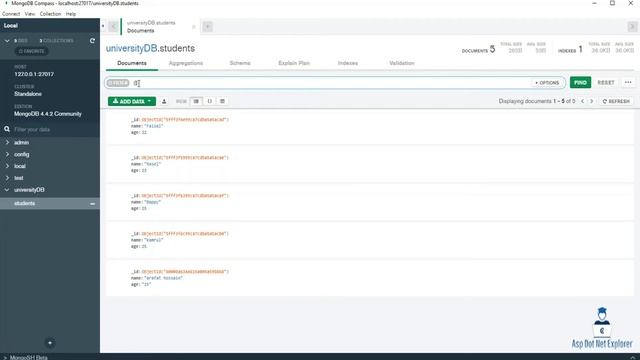
Task: Click the Favorite star button
Action: click(32, 51)
